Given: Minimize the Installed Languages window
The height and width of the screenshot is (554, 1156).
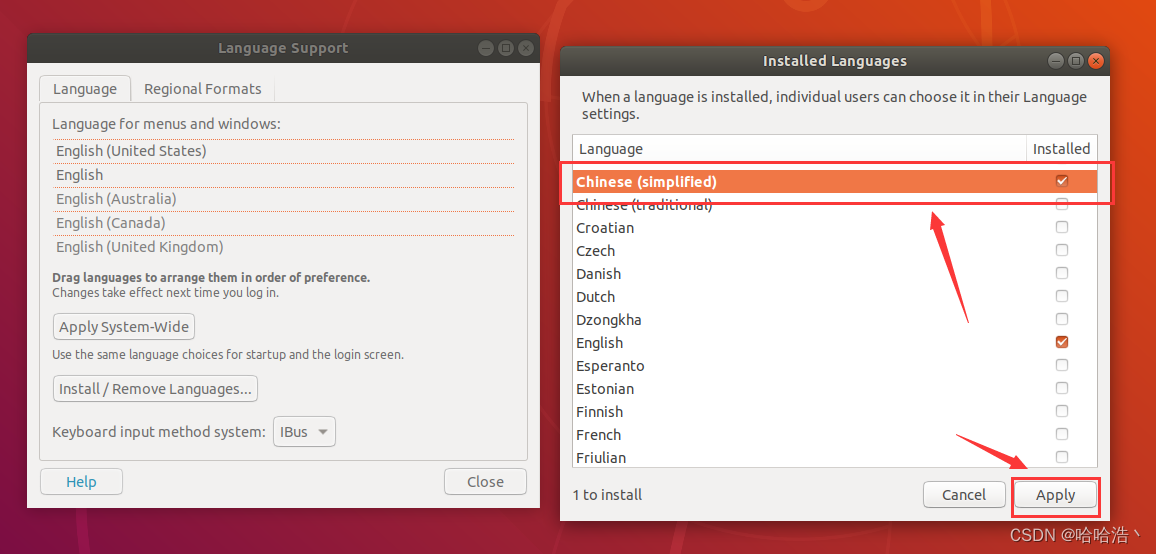Looking at the screenshot, I should pyautogui.click(x=1056, y=60).
